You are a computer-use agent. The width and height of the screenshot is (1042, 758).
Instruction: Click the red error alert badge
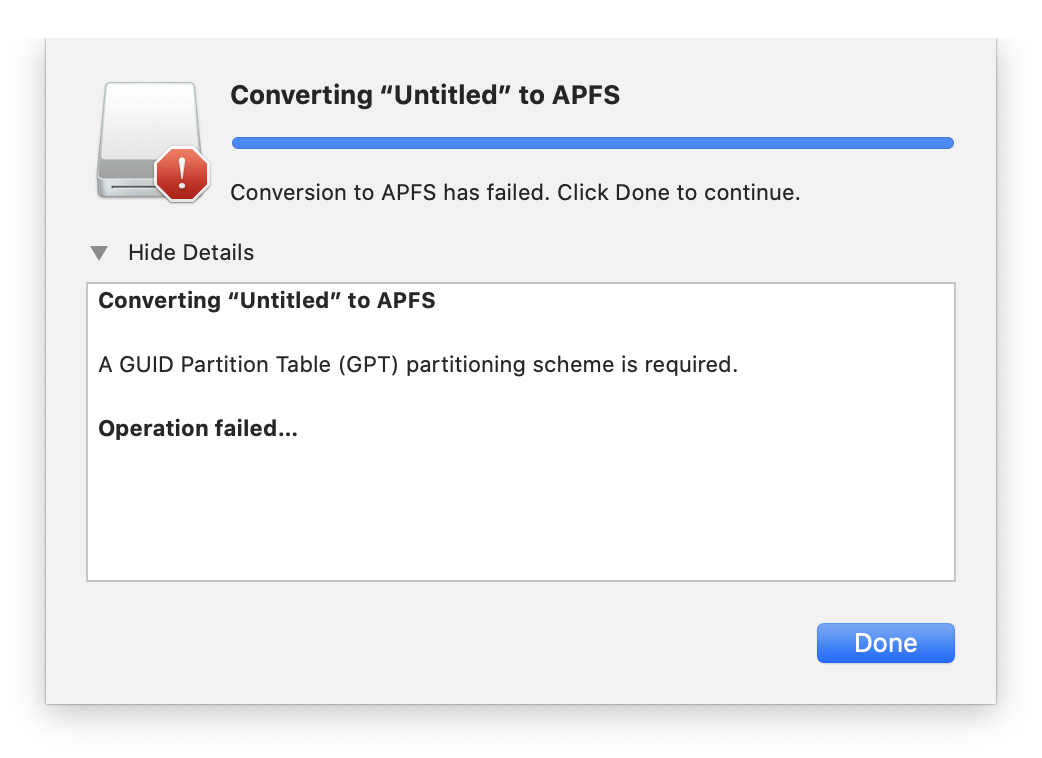pyautogui.click(x=182, y=174)
